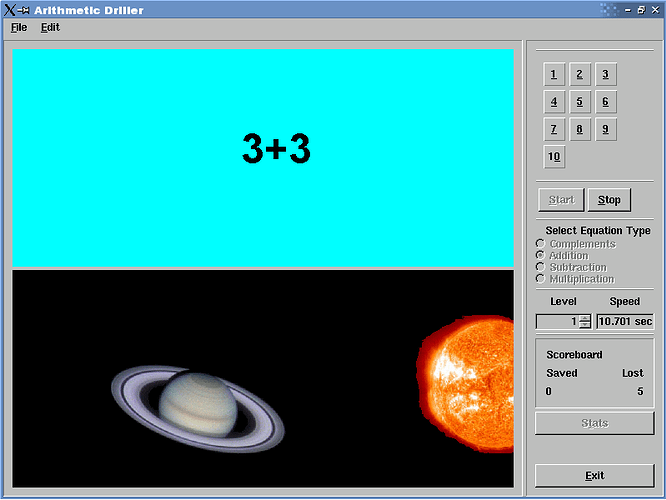666x500 pixels.
Task: Click the Exit button
Action: pyautogui.click(x=594, y=475)
